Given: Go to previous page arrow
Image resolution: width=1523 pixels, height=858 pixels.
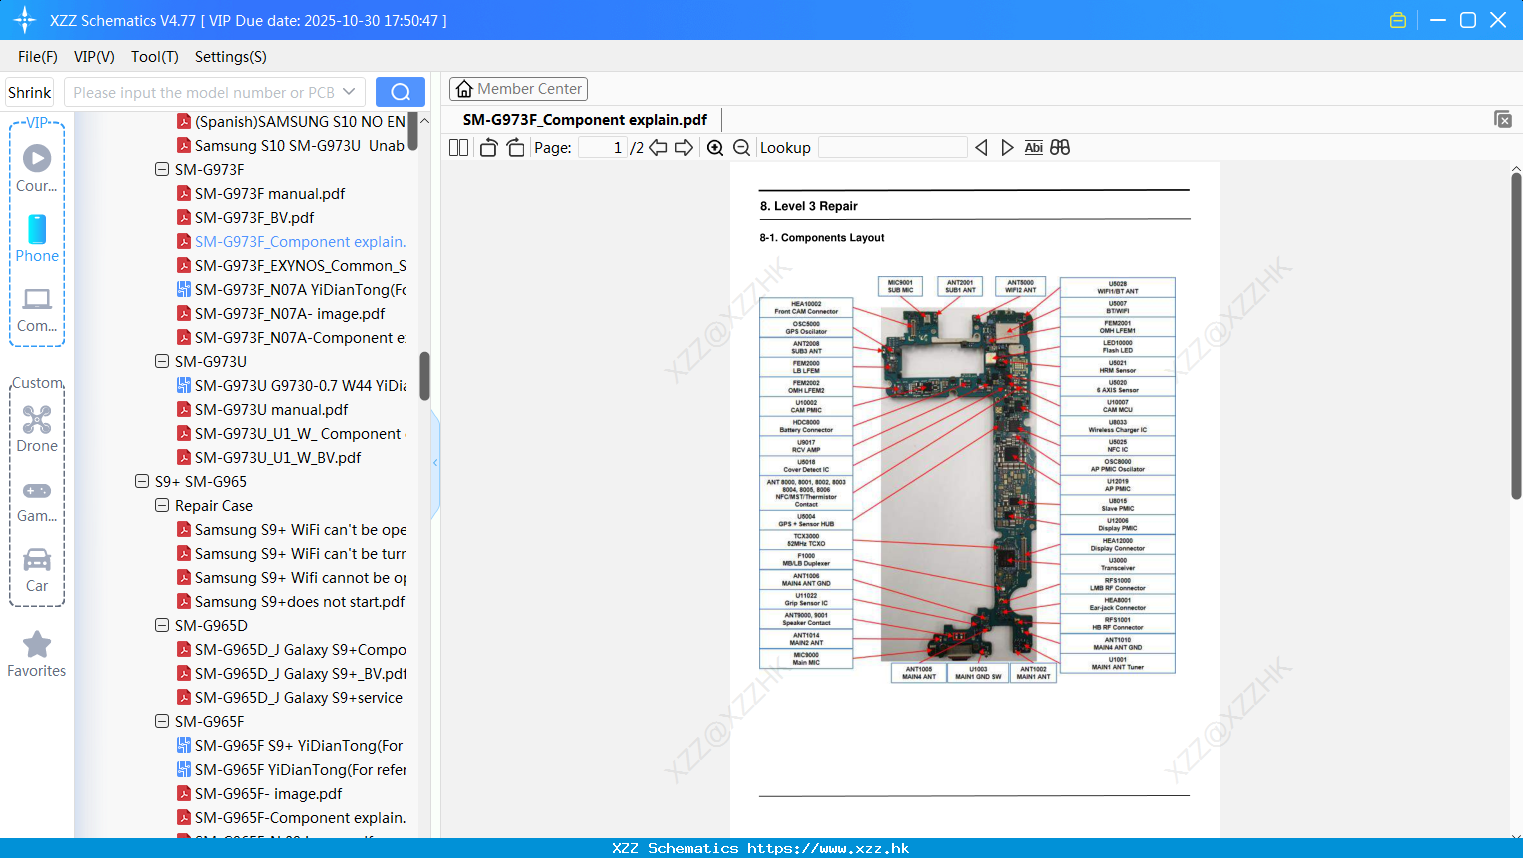Looking at the screenshot, I should 658,147.
